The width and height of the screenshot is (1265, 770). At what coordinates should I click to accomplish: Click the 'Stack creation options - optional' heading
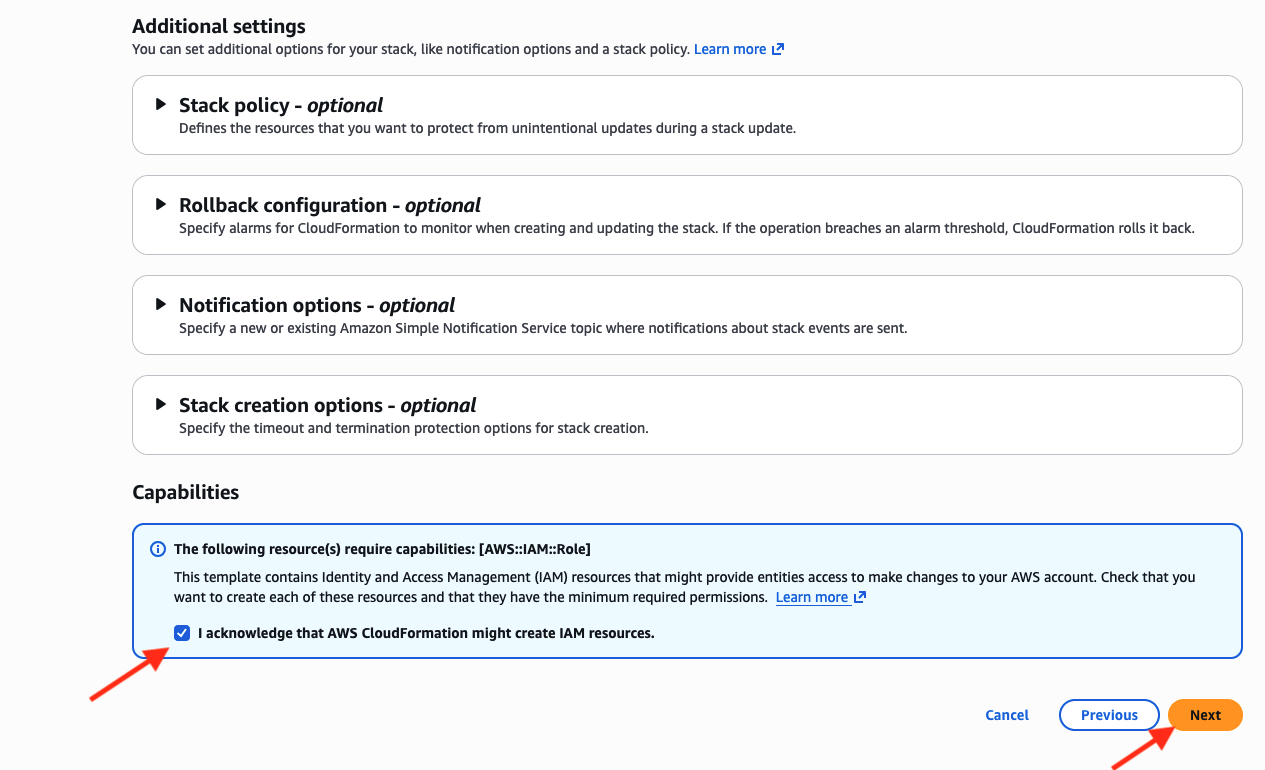pyautogui.click(x=327, y=405)
